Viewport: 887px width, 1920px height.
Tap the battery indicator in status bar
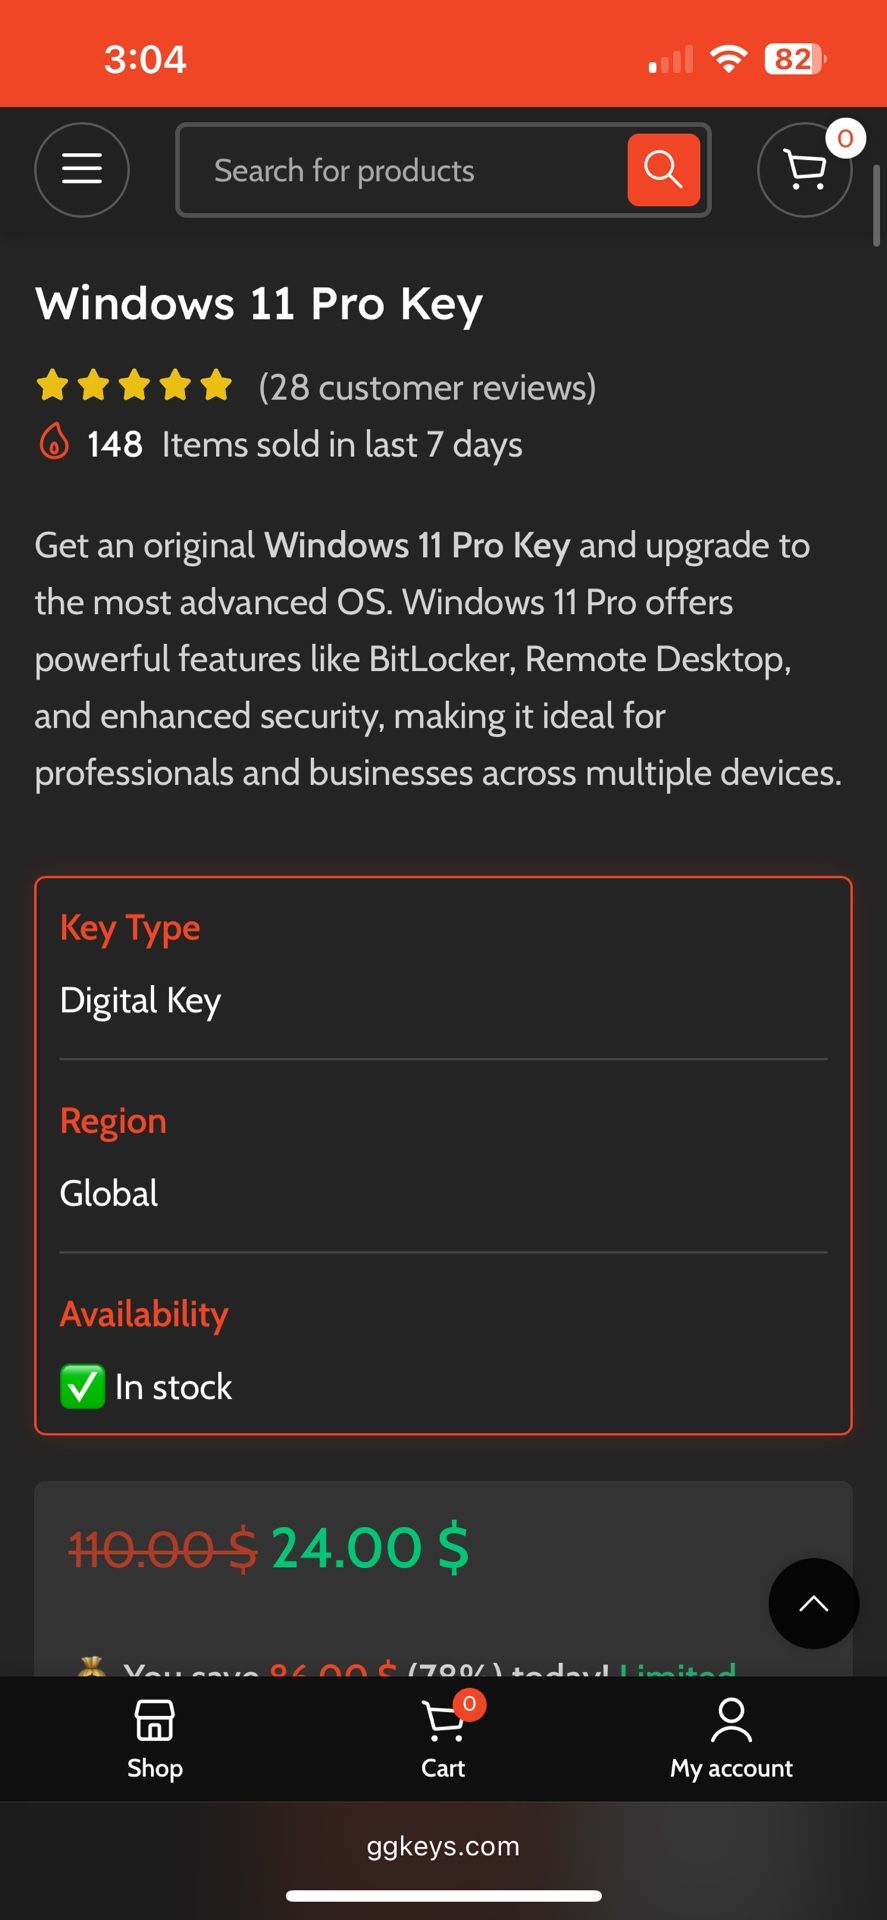[794, 59]
